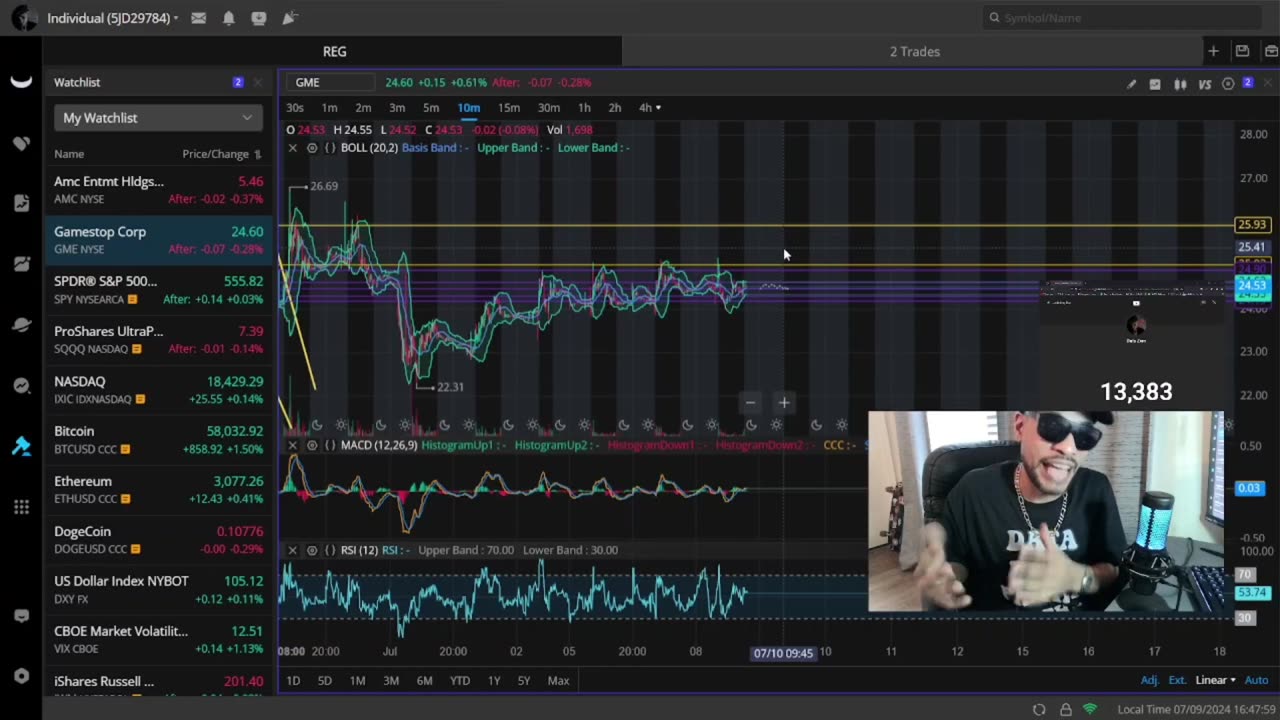This screenshot has width=1280, height=720.
Task: Open the heart favorites sidebar icon
Action: (x=21, y=143)
